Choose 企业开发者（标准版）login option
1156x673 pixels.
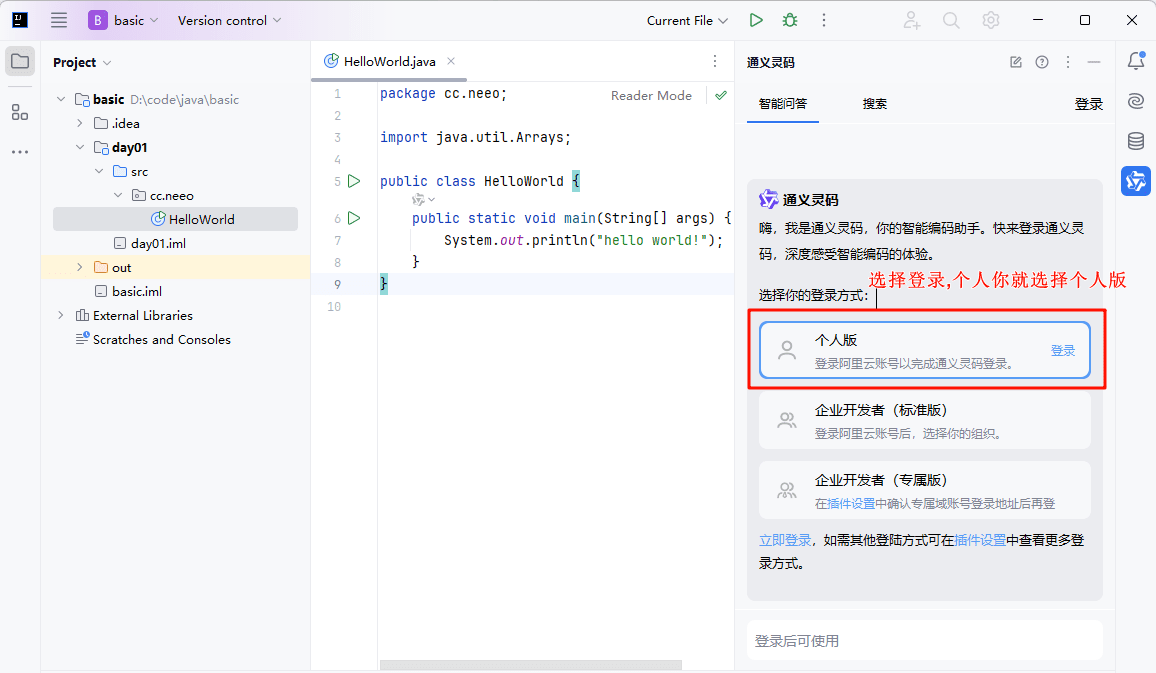tap(925, 420)
